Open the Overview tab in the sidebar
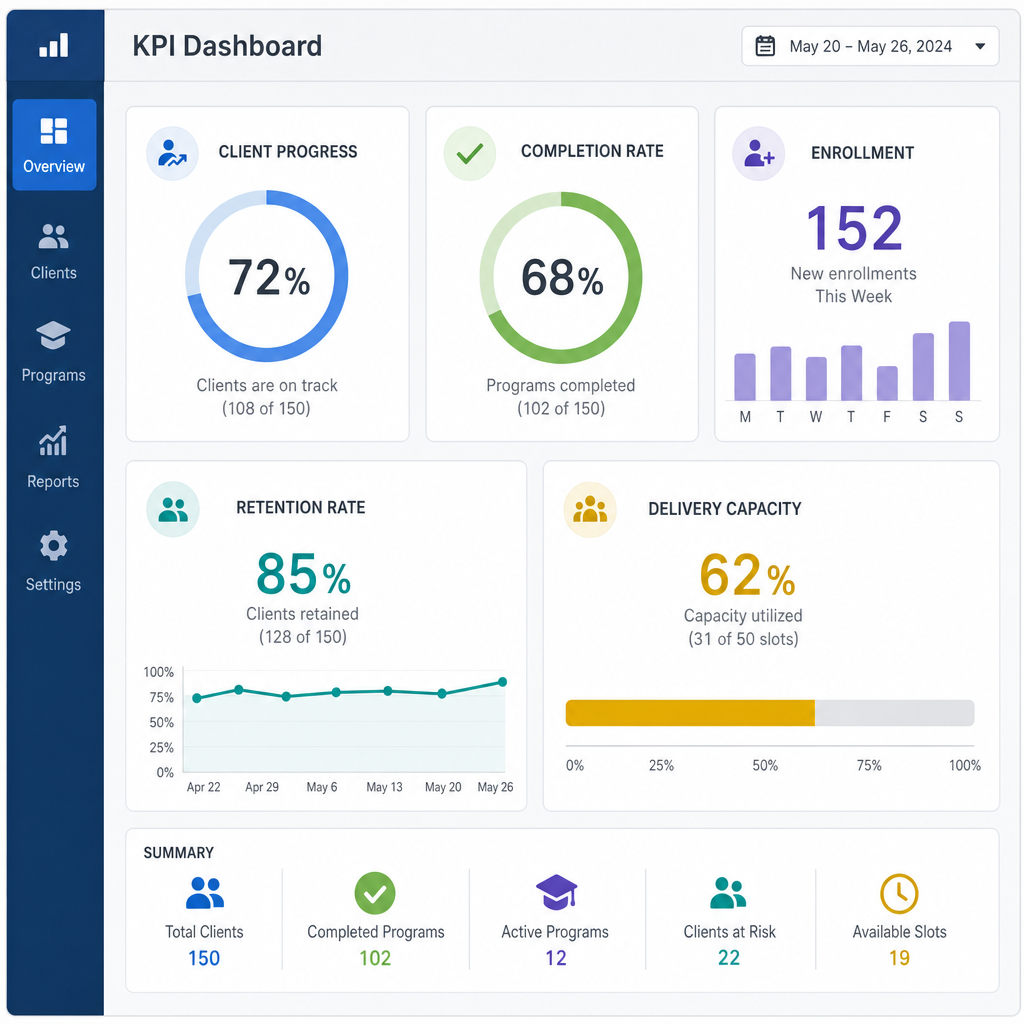Viewport: 1024px width, 1024px height. 54,145
